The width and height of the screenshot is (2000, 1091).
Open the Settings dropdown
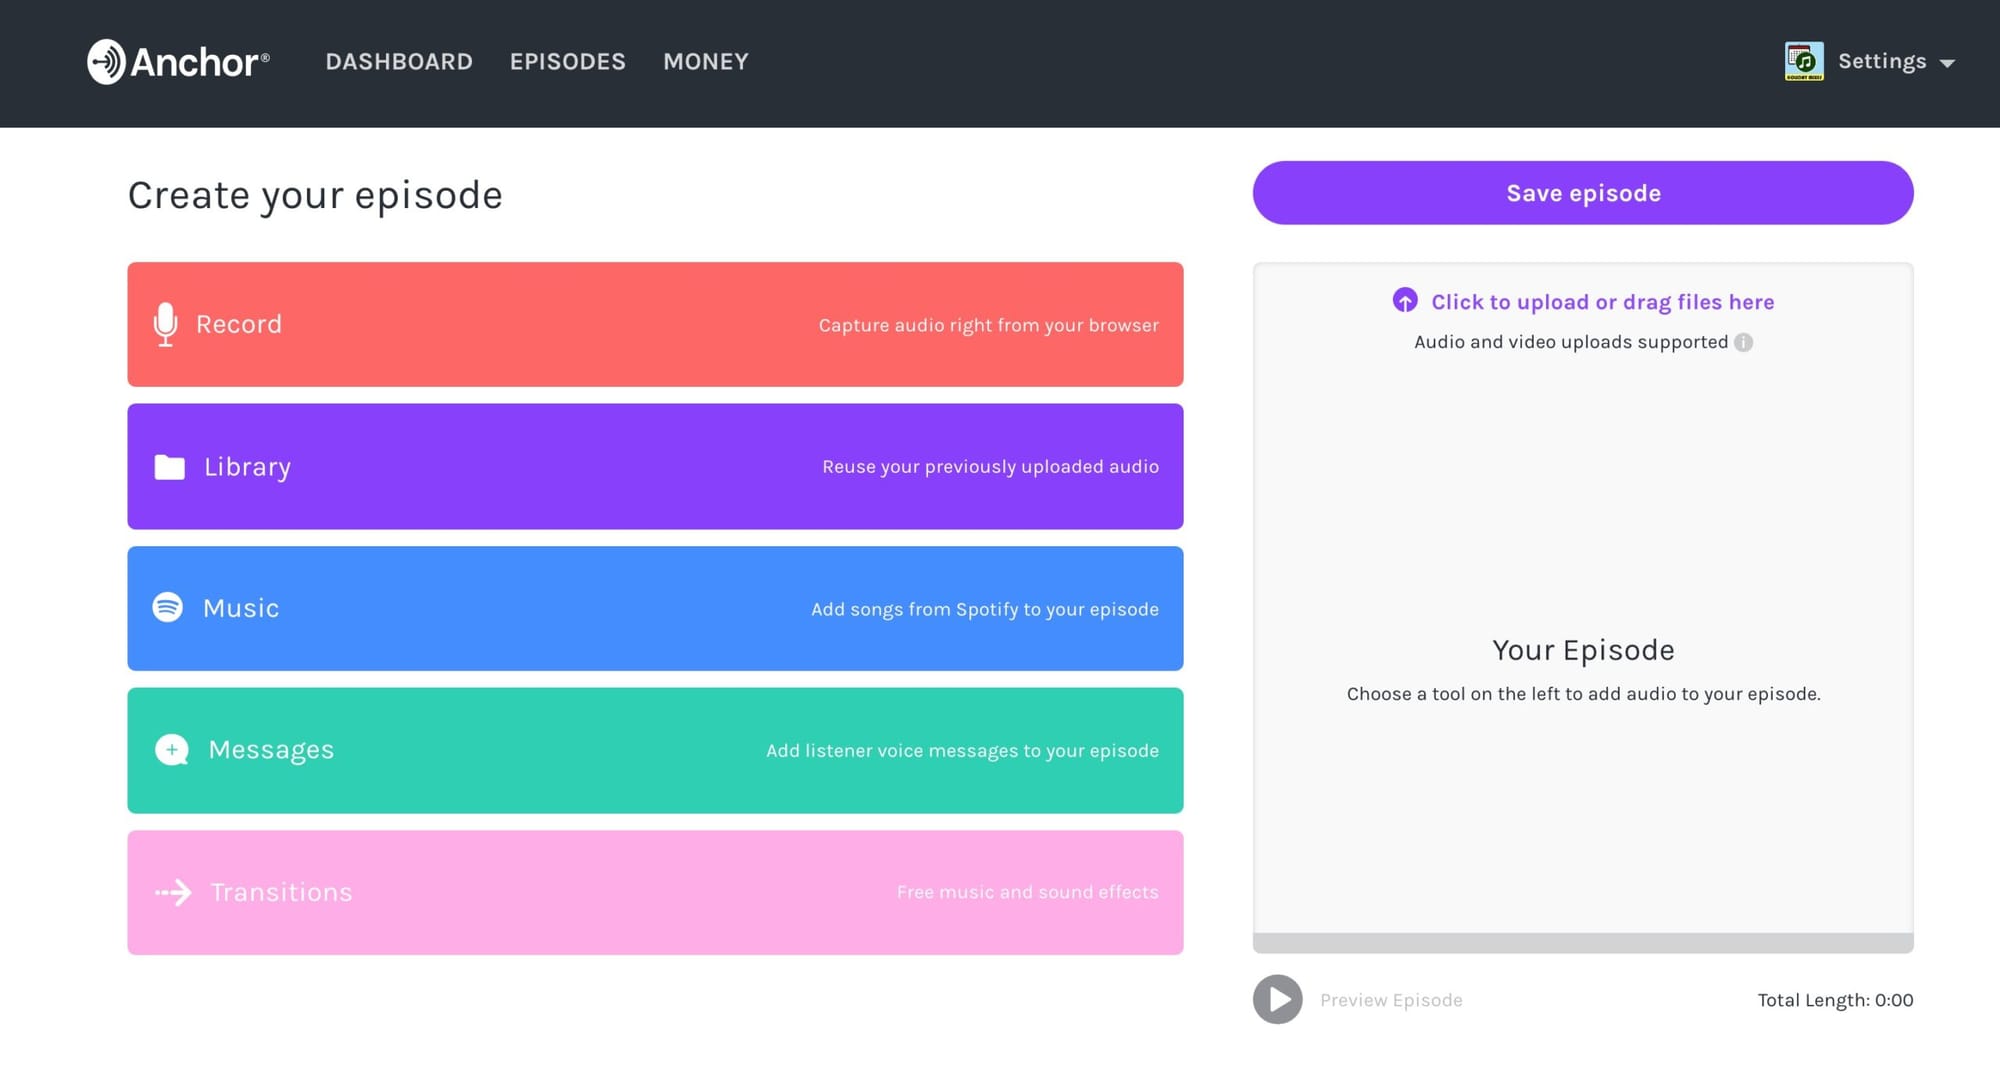click(1882, 61)
